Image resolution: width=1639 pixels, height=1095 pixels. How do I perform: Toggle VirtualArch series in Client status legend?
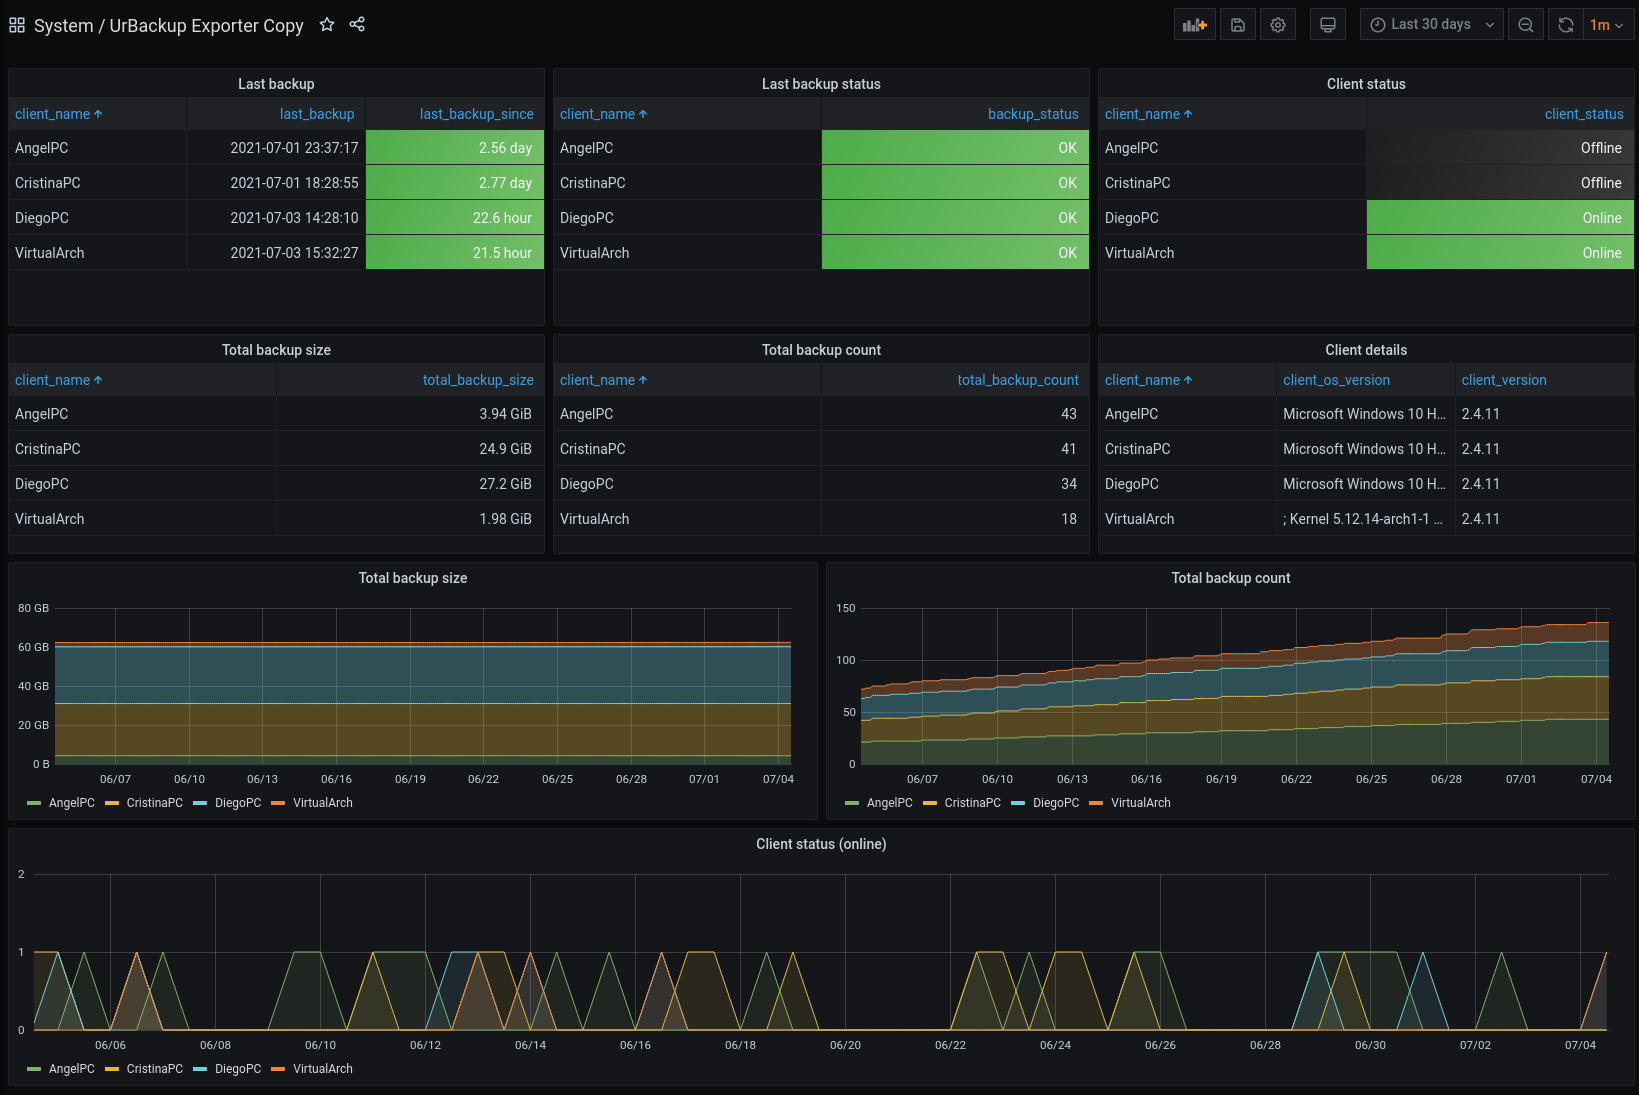tap(322, 1069)
